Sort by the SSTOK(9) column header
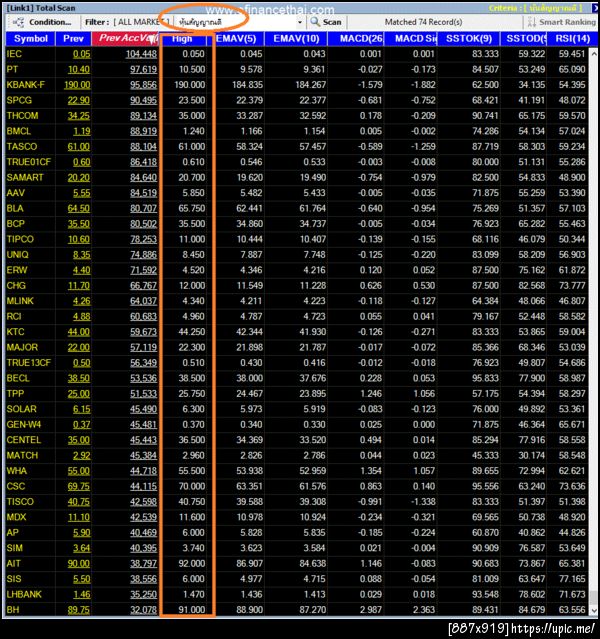The height and width of the screenshot is (639, 600). coord(469,39)
